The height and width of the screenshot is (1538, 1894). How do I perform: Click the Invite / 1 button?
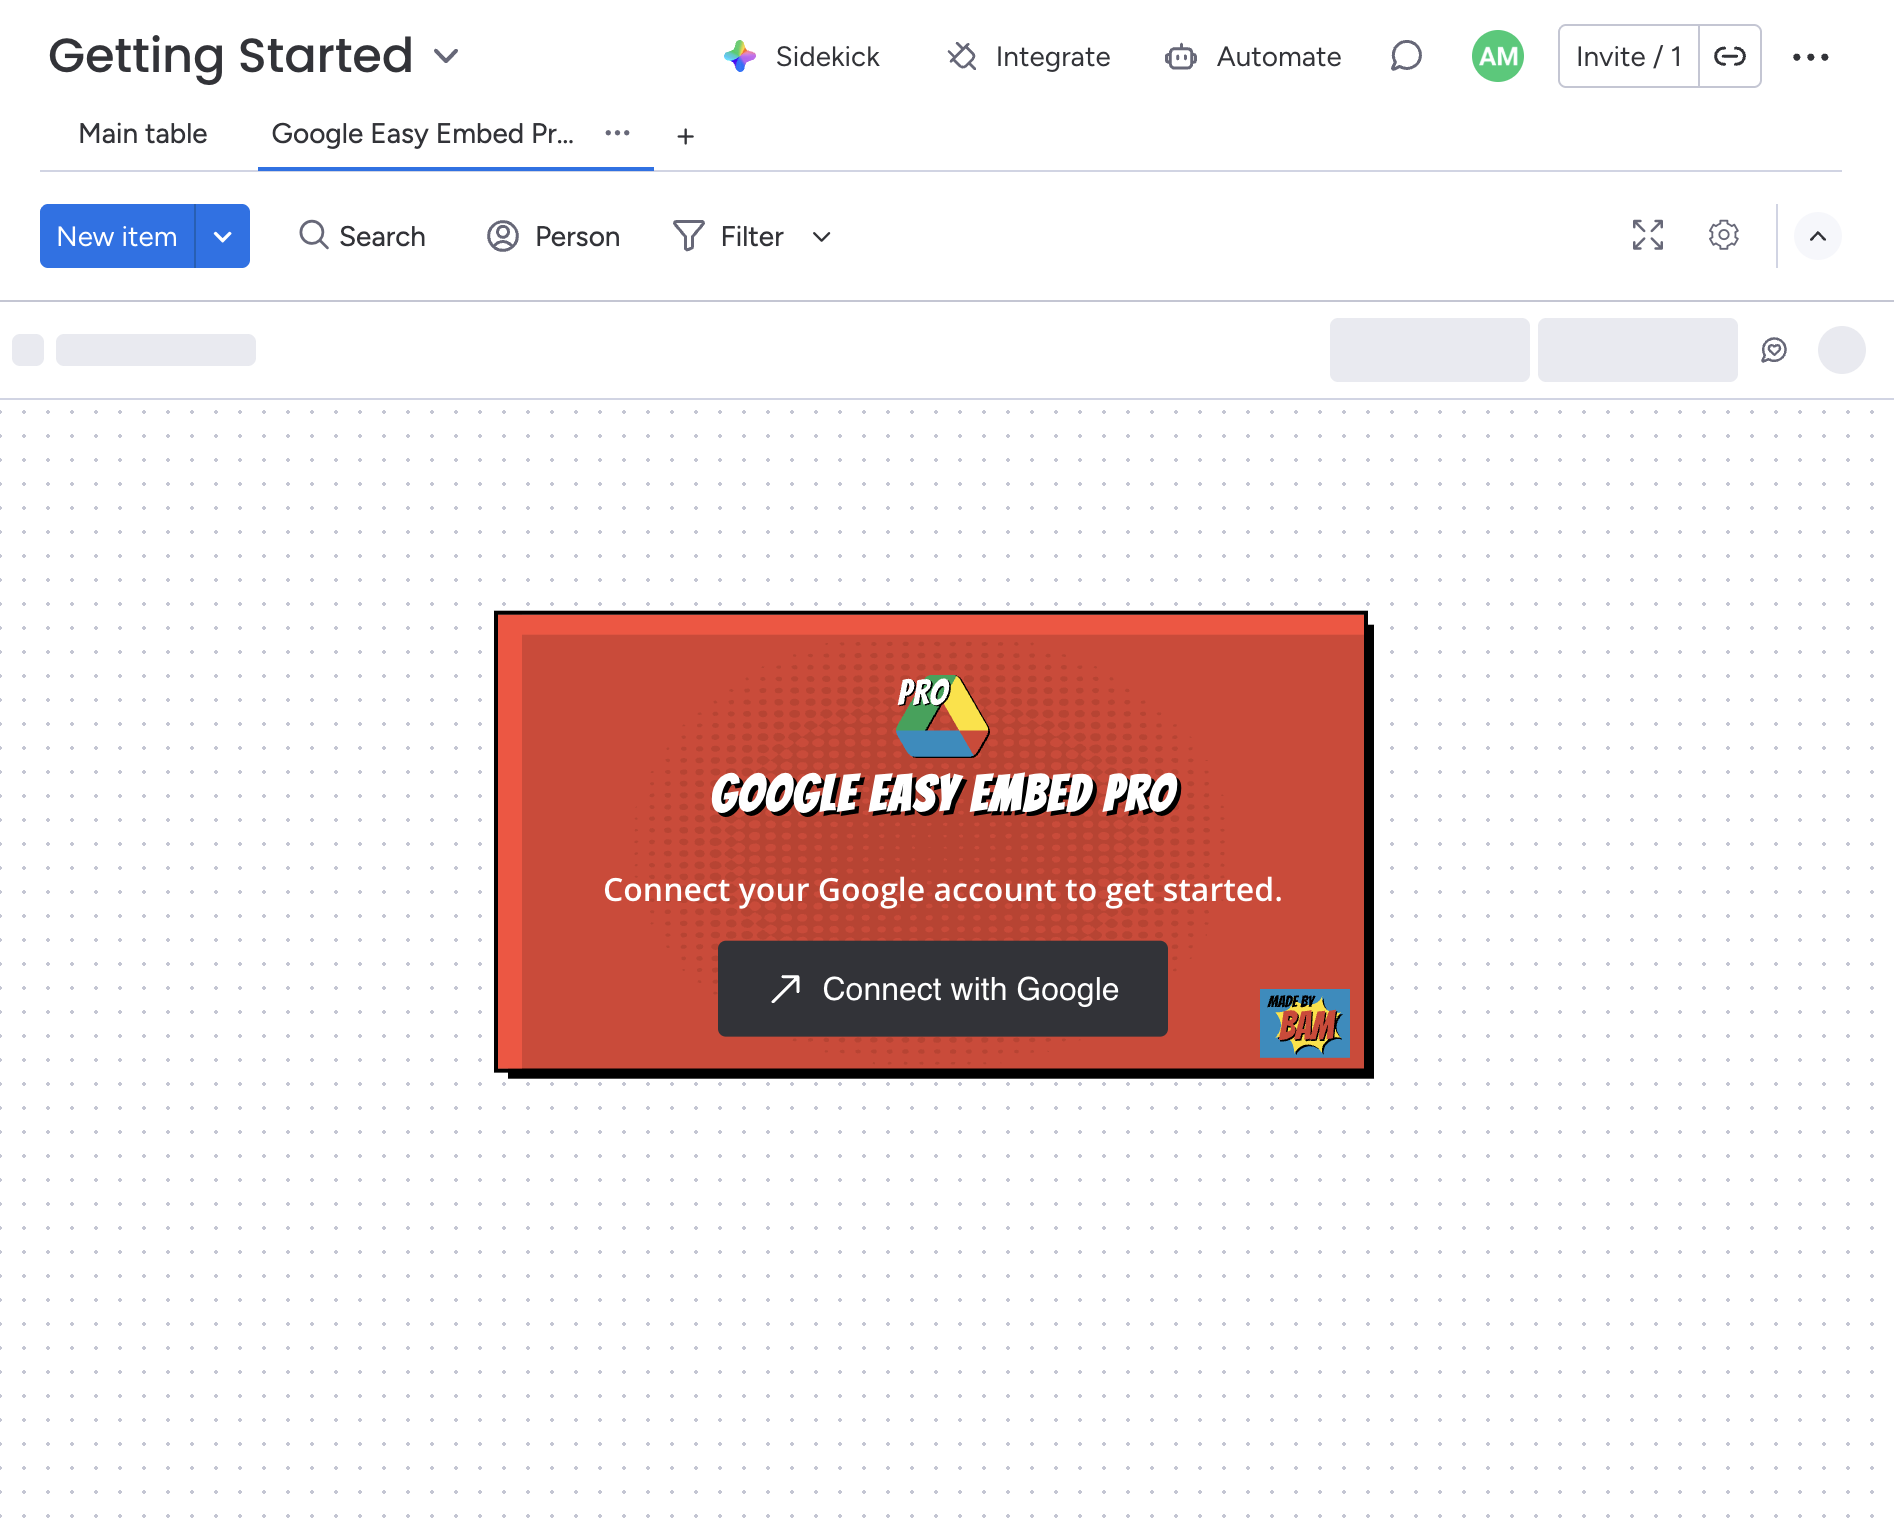[x=1627, y=56]
